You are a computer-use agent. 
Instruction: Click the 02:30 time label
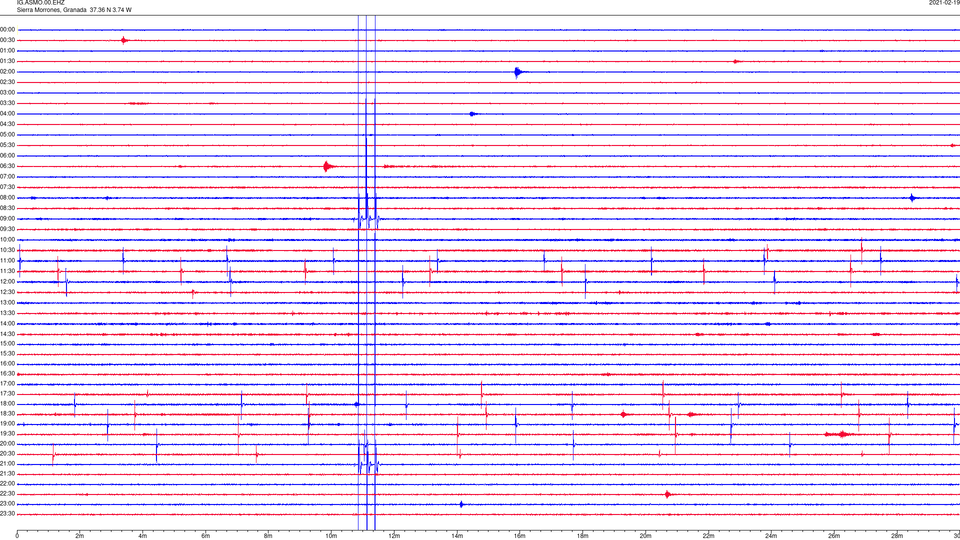pyautogui.click(x=7, y=82)
